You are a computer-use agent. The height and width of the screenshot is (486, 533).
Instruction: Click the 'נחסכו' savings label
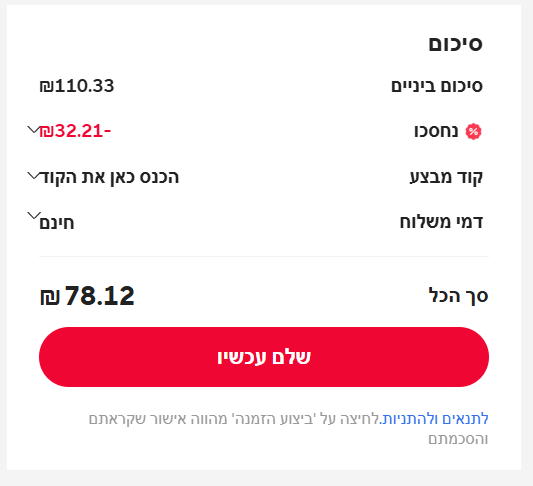pos(436,131)
